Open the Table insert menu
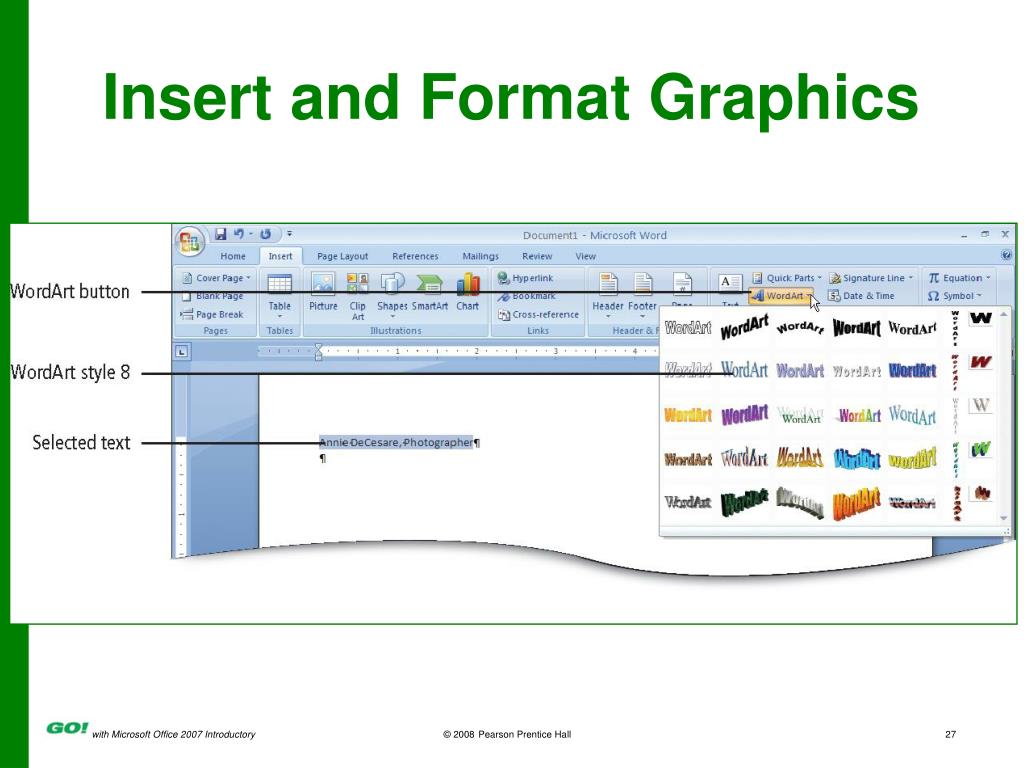The width and height of the screenshot is (1024, 768). pyautogui.click(x=280, y=295)
